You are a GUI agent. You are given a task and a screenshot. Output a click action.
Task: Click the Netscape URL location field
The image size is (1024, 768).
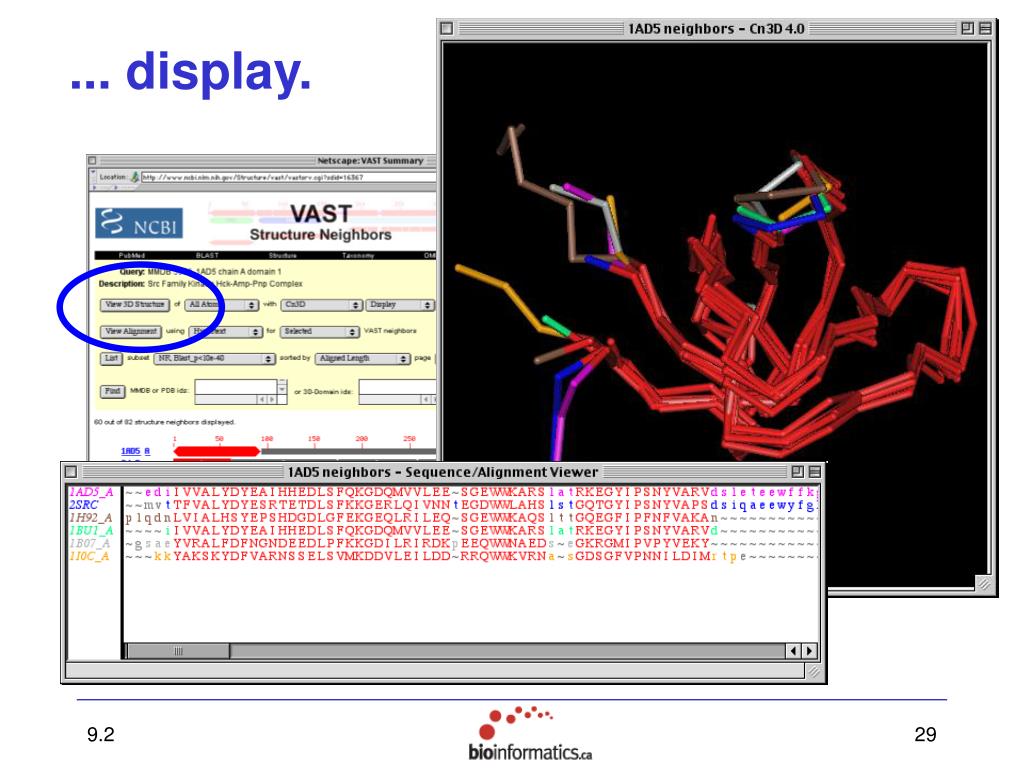(x=289, y=177)
